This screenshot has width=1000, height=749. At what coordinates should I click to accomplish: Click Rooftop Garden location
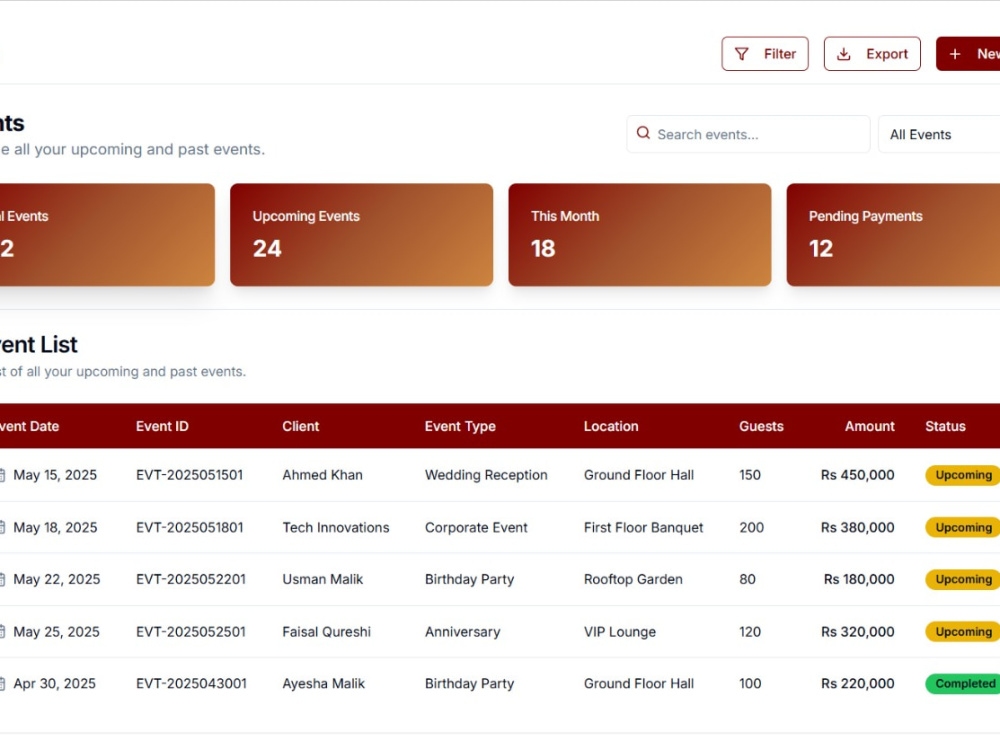pyautogui.click(x=633, y=579)
